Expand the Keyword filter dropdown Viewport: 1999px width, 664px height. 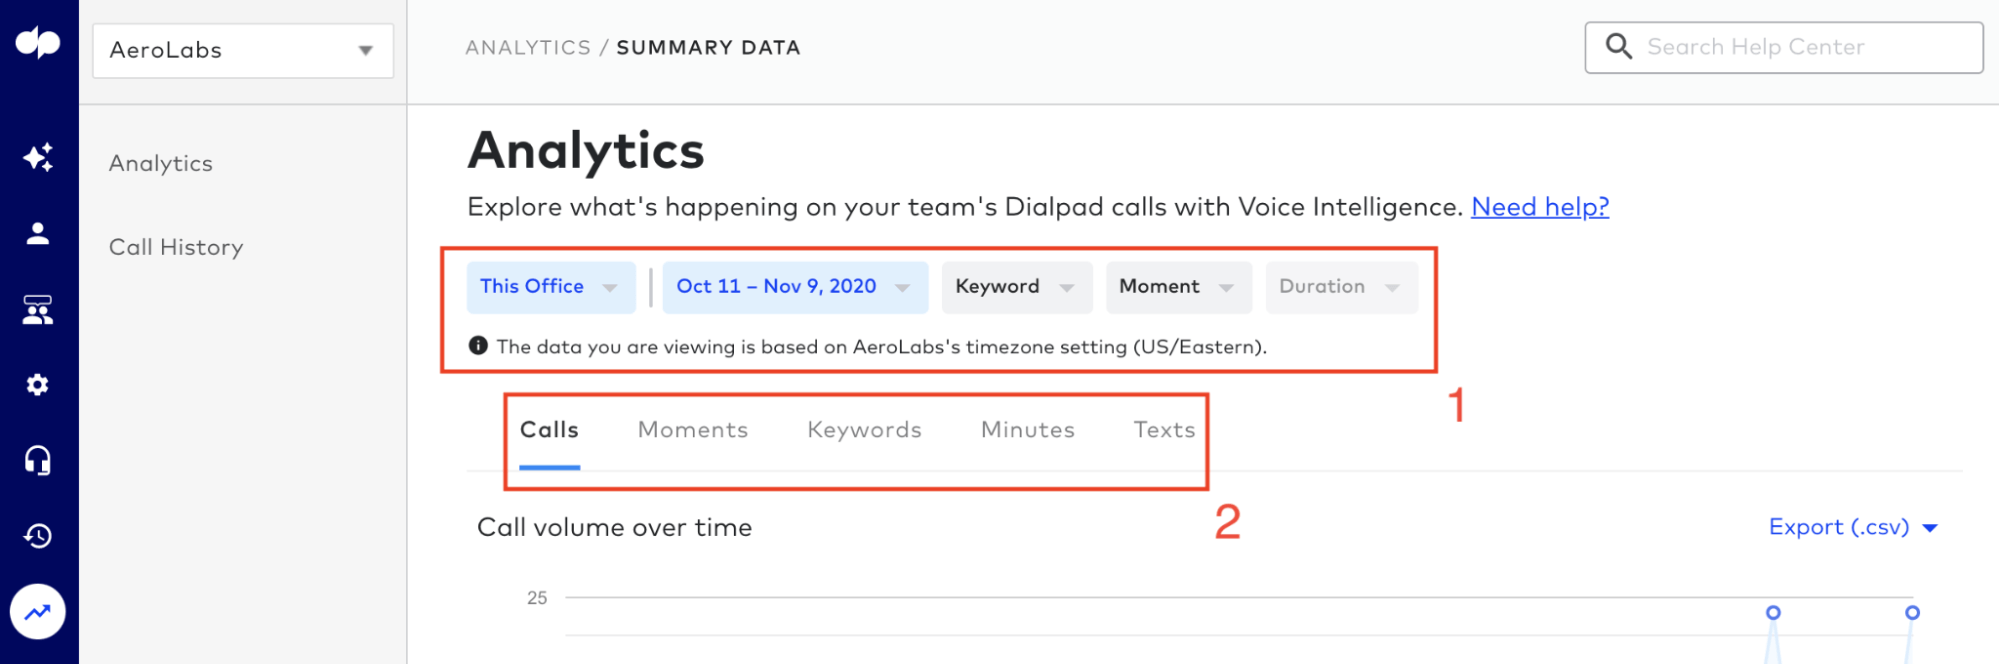[x=1017, y=287]
